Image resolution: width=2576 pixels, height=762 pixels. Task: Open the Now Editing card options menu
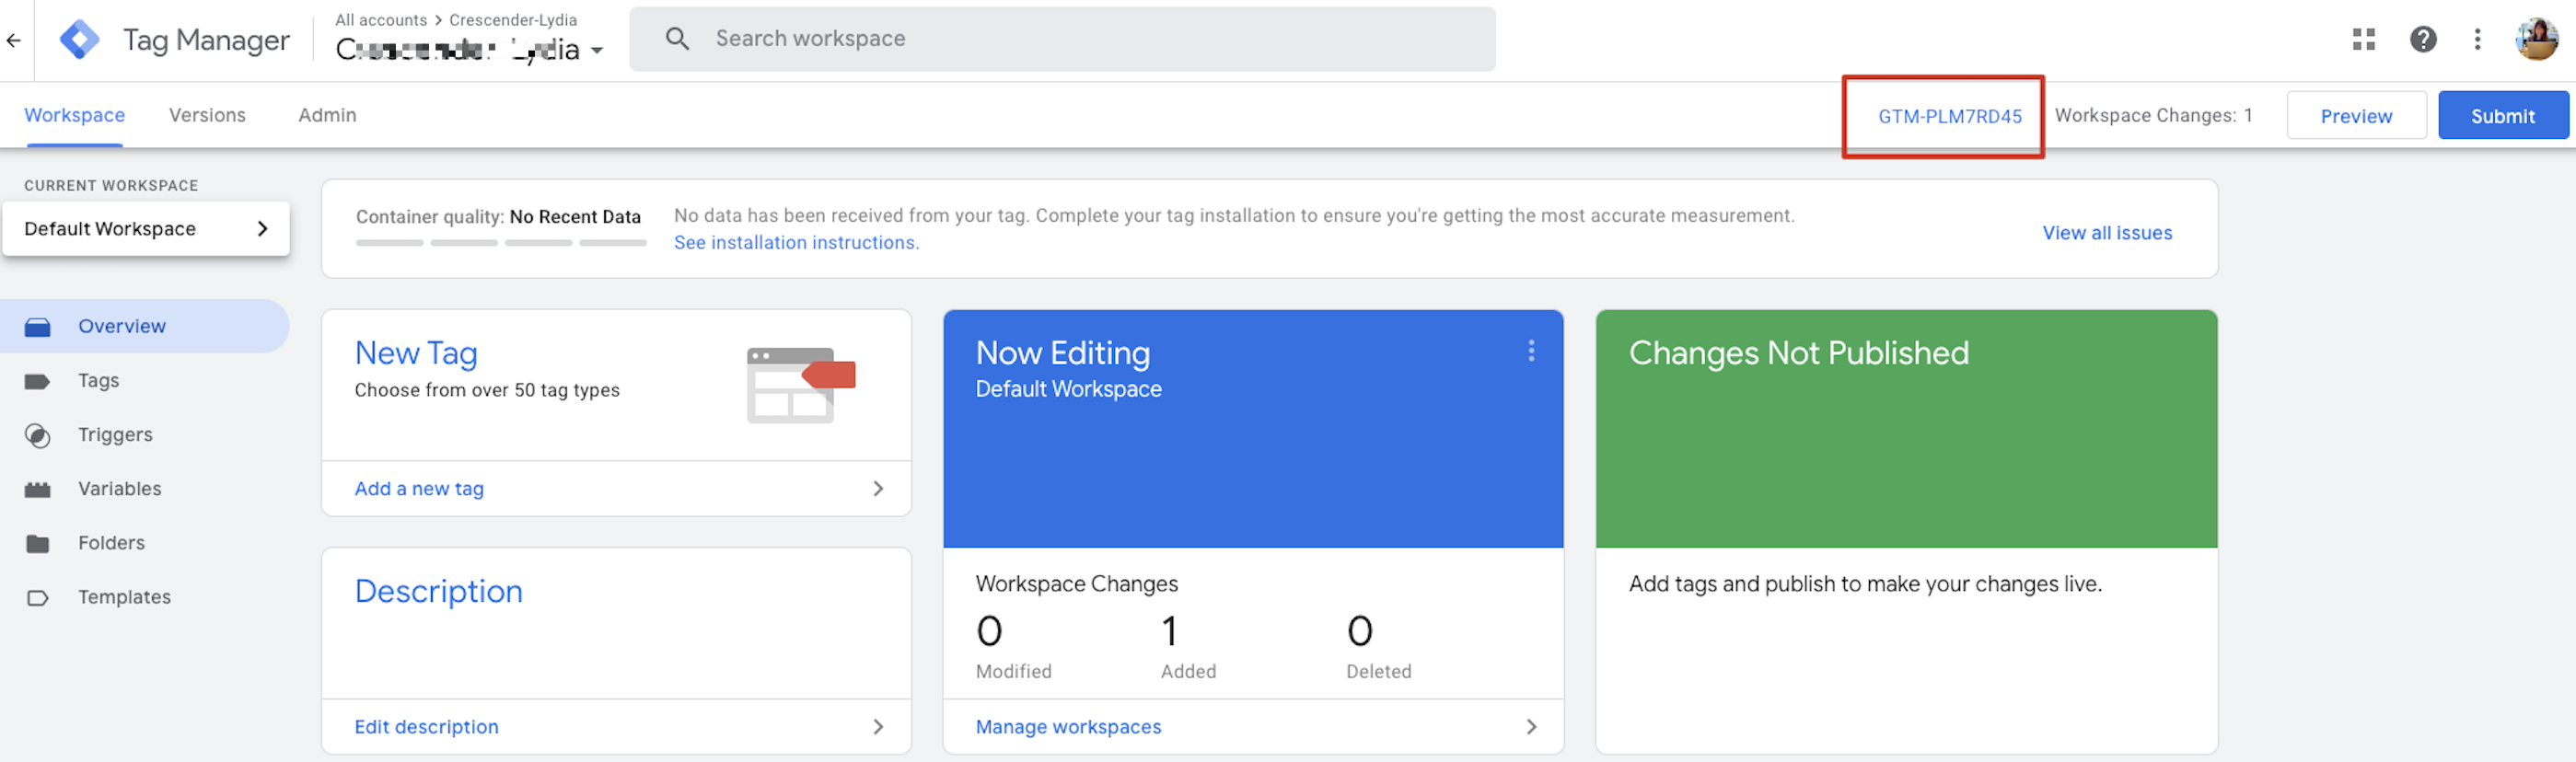[x=1530, y=350]
